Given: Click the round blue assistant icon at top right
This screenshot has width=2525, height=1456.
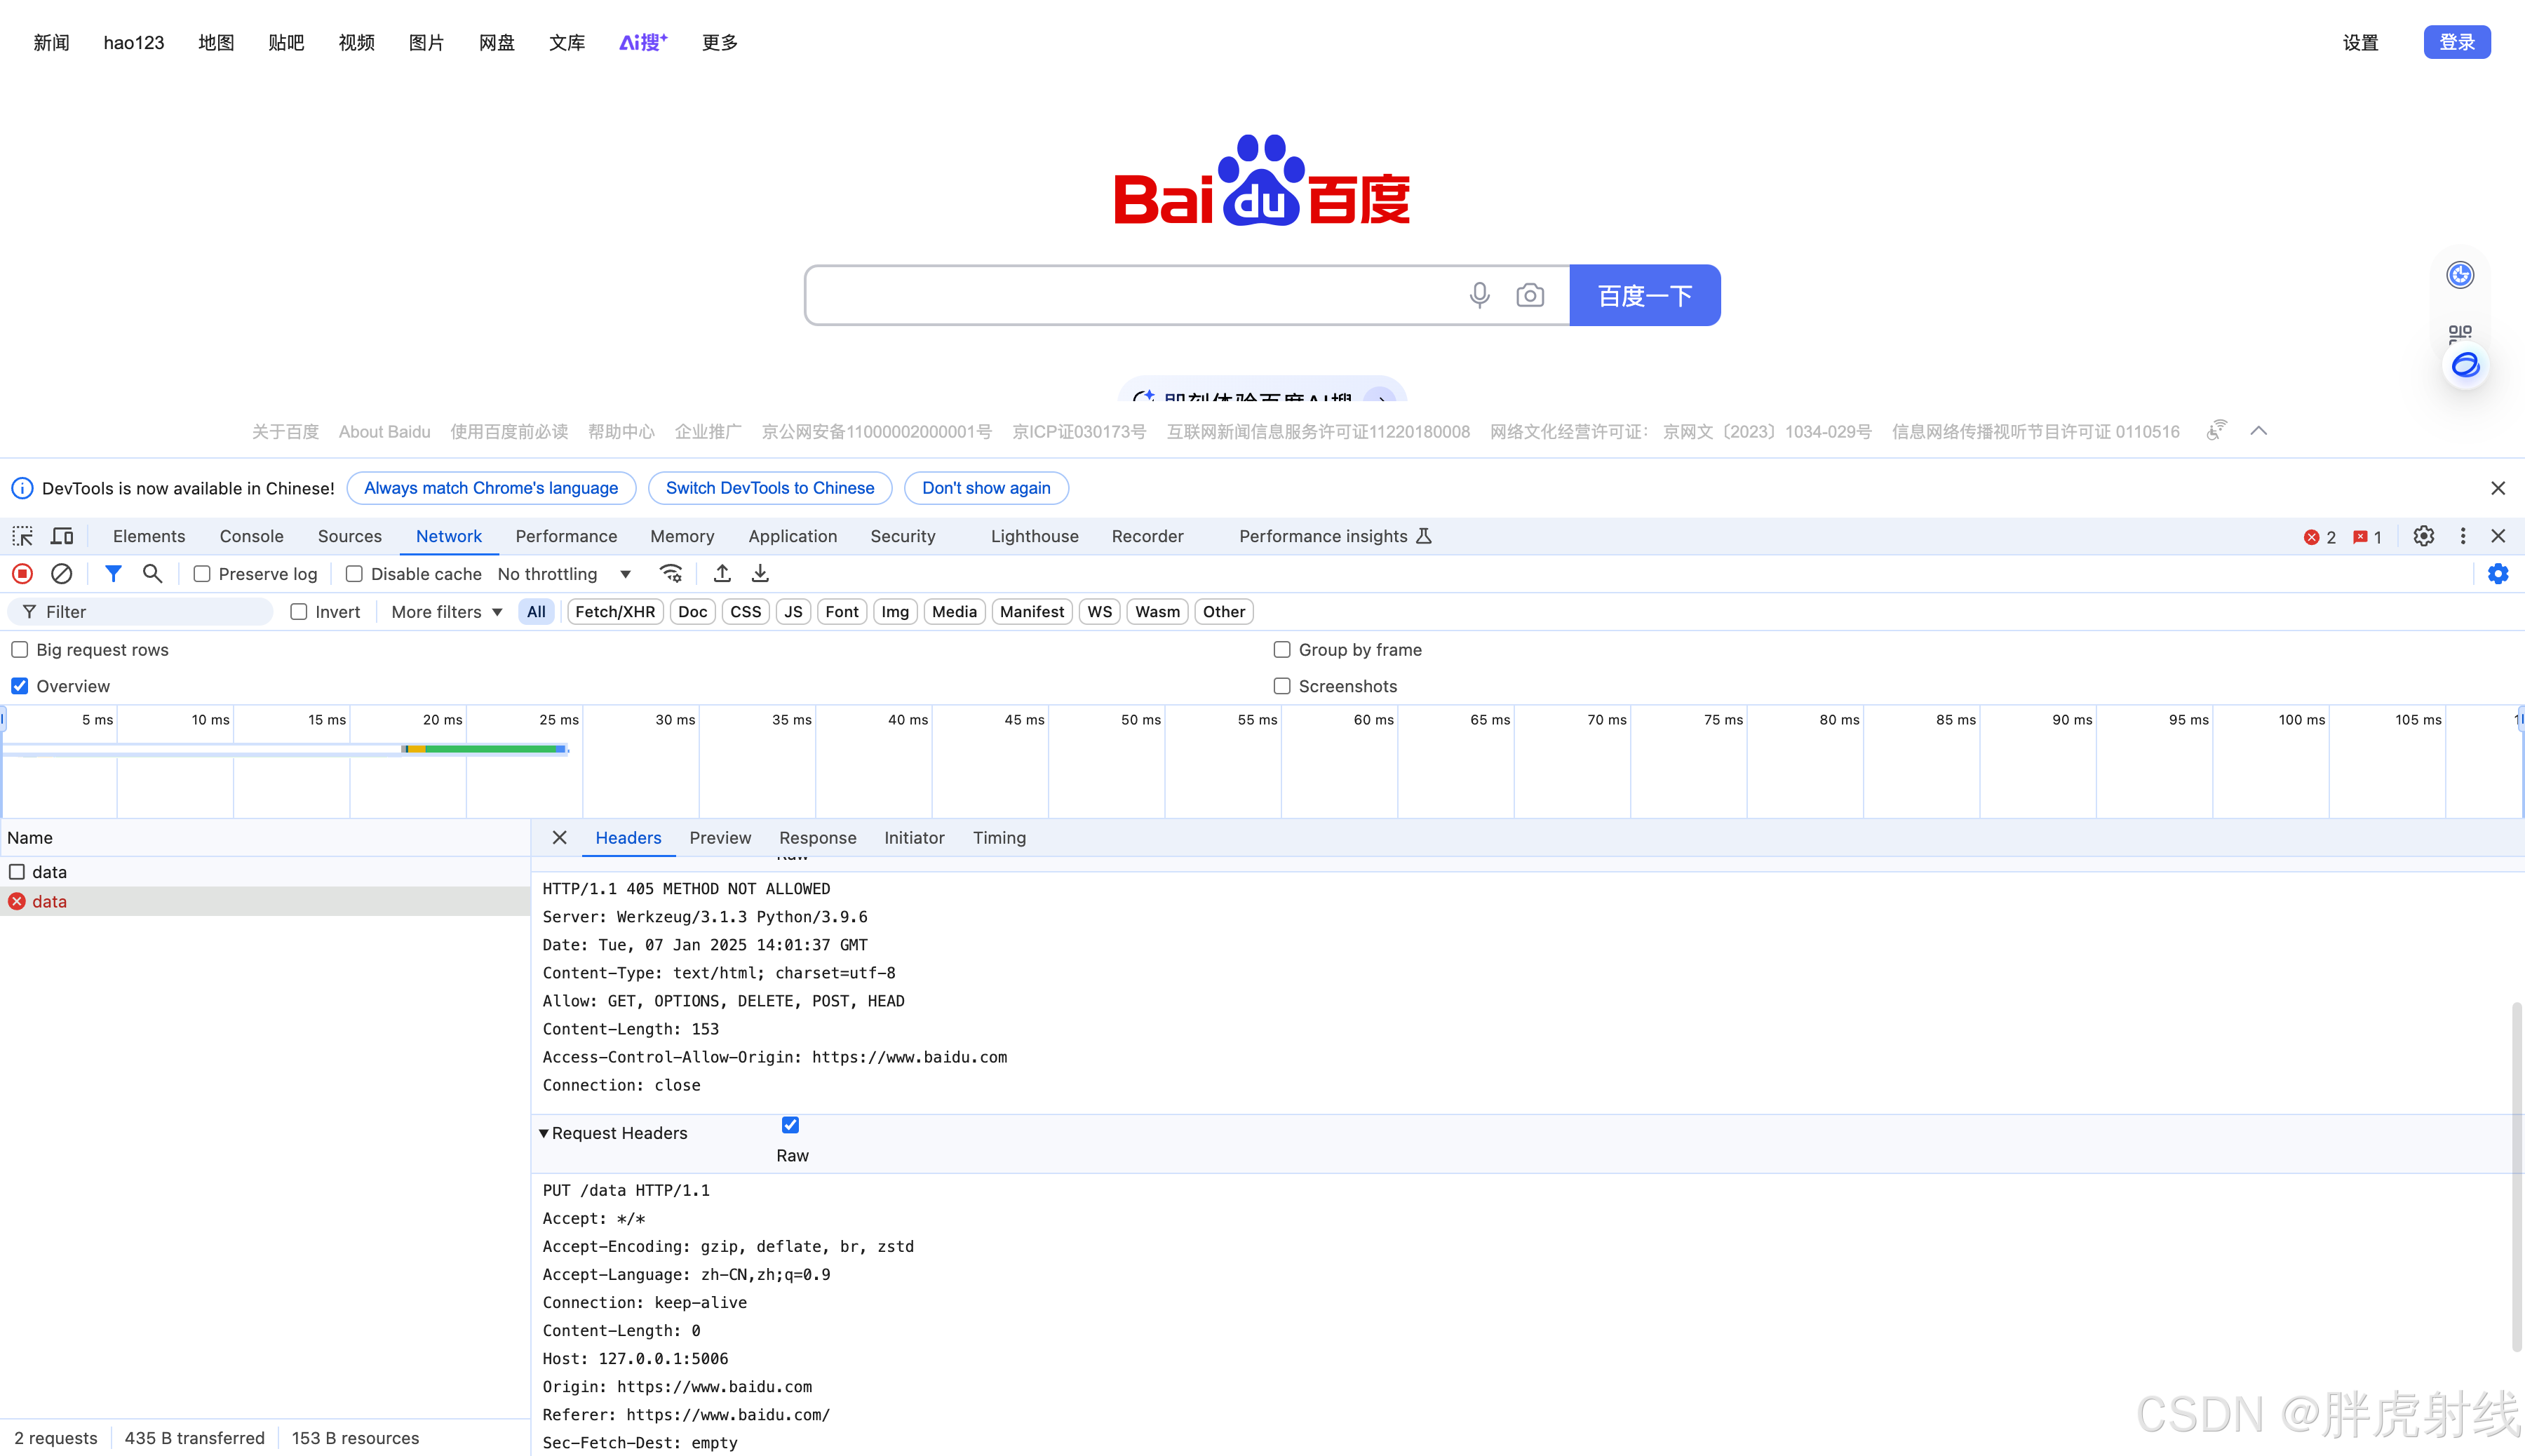Looking at the screenshot, I should (x=2460, y=275).
